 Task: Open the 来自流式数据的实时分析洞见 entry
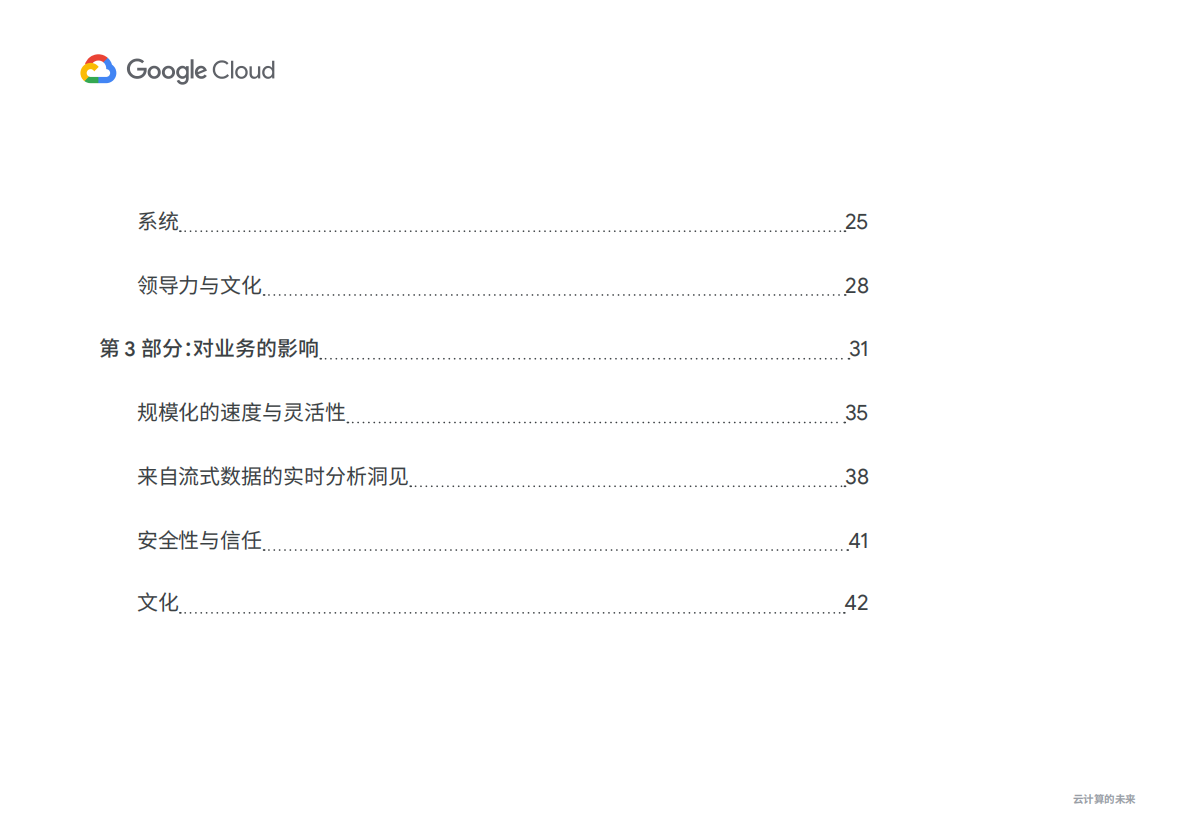click(x=273, y=477)
